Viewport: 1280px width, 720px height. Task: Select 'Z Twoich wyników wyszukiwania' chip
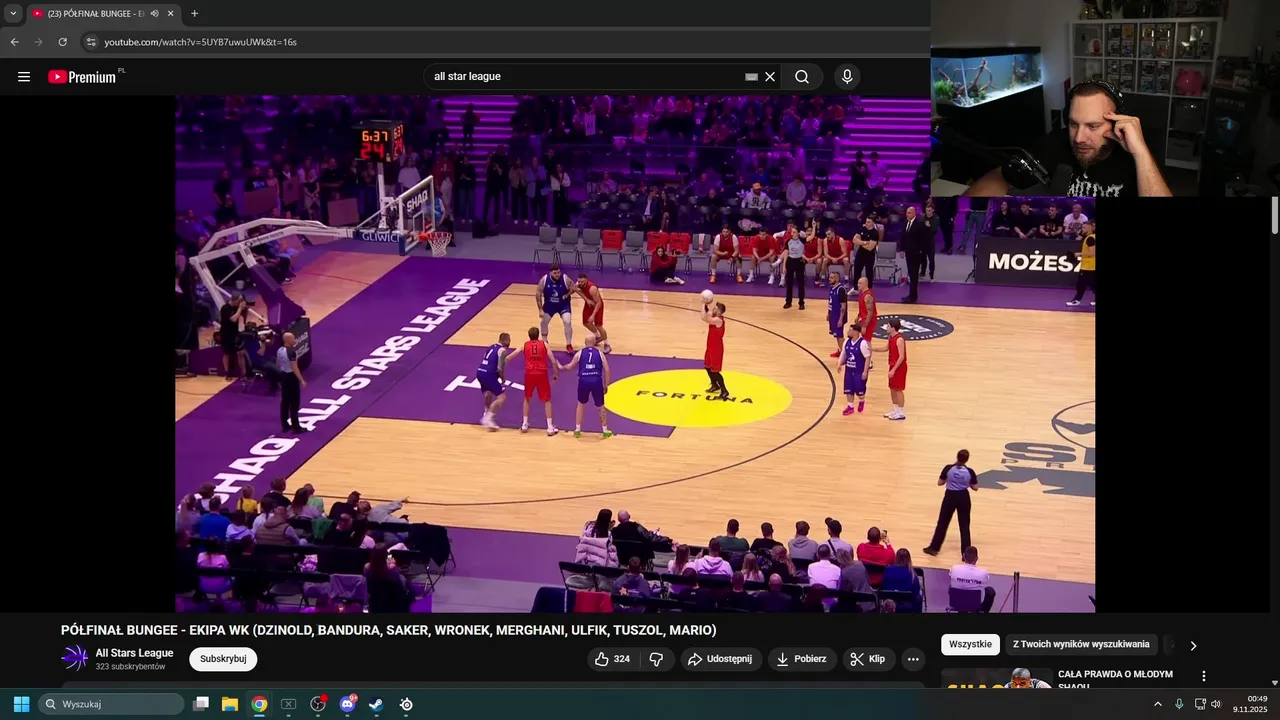point(1081,645)
